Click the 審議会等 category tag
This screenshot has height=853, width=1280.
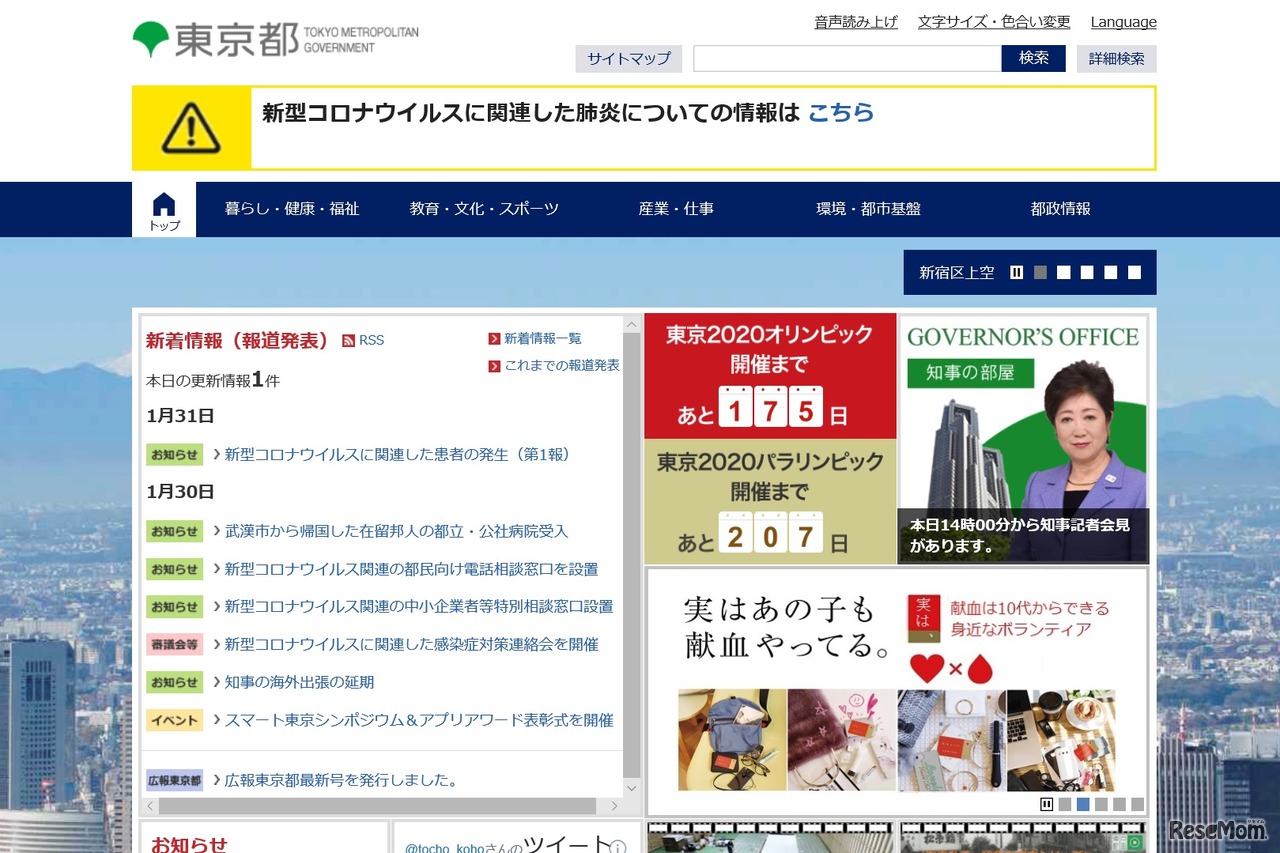point(174,645)
